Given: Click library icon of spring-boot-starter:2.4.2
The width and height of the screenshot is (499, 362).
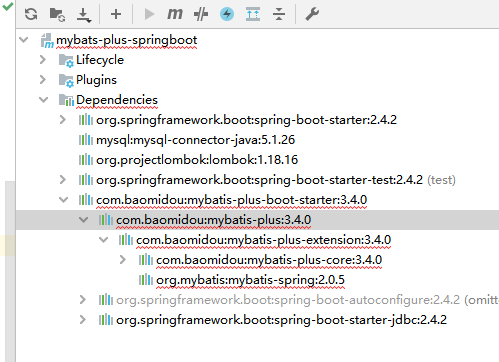Looking at the screenshot, I should pyautogui.click(x=86, y=120).
